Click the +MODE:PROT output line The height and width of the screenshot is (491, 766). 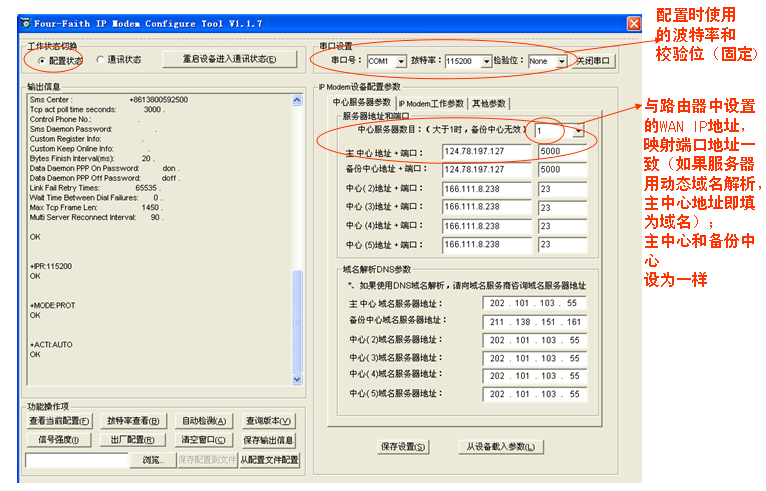[53, 305]
